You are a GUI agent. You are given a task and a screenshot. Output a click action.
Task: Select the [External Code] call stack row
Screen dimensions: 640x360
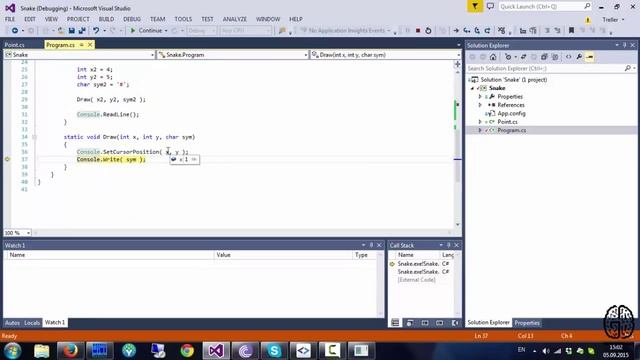coord(416,280)
